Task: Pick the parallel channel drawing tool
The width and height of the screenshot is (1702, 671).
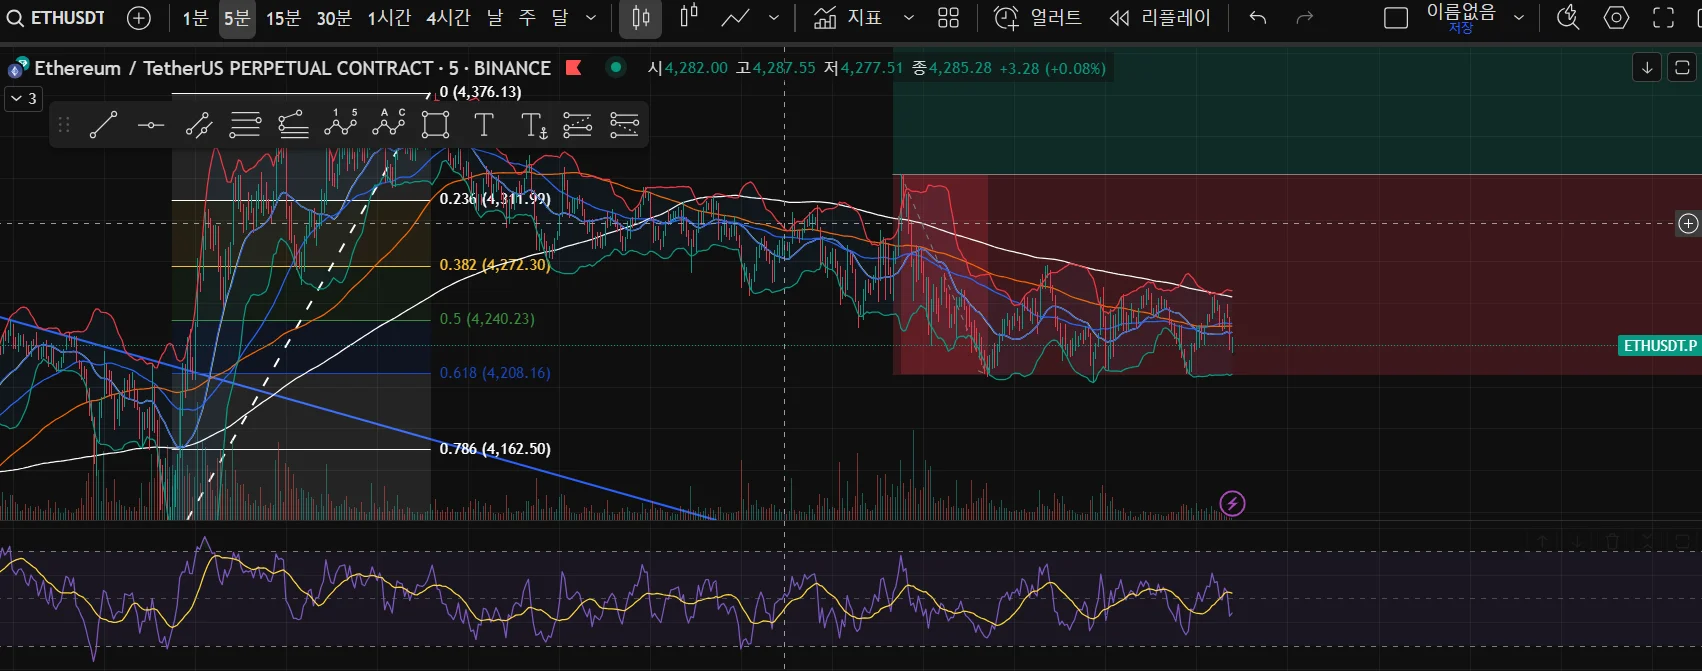Action: (x=198, y=125)
